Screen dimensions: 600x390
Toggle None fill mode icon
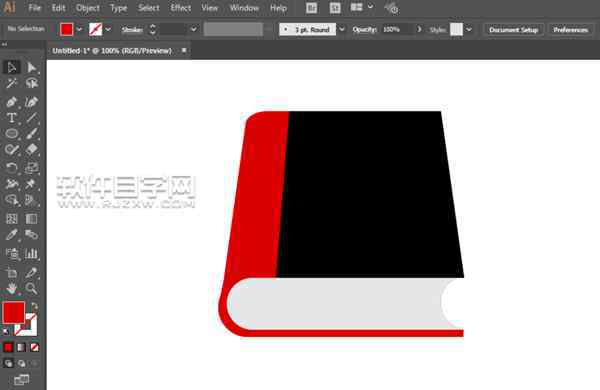34,347
